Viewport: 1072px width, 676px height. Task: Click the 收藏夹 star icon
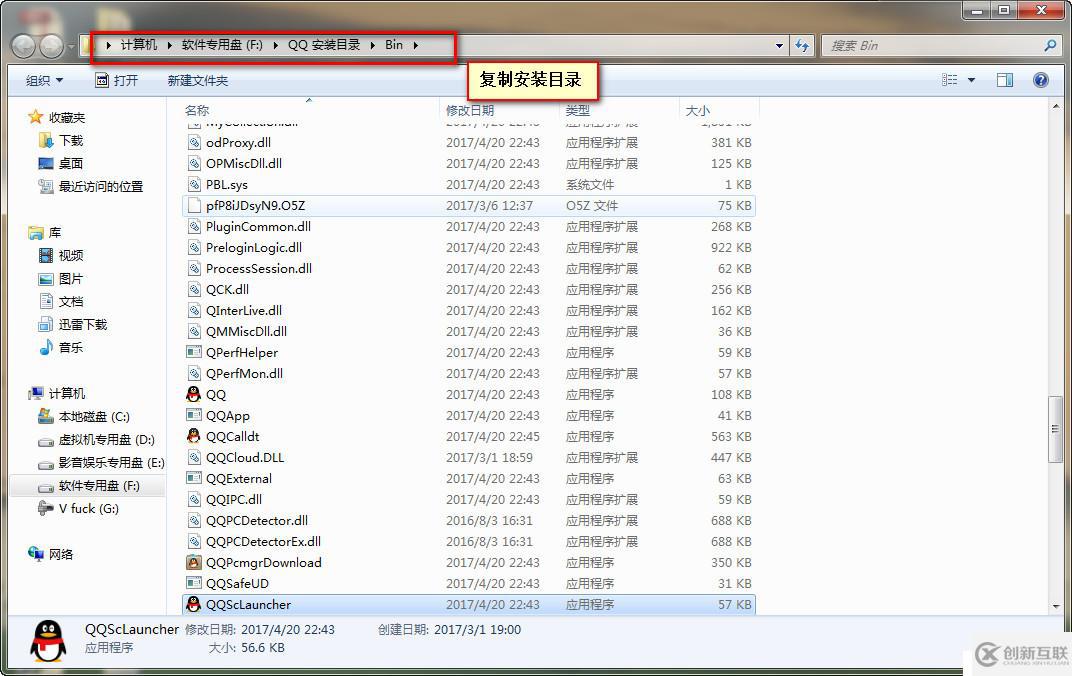point(36,118)
